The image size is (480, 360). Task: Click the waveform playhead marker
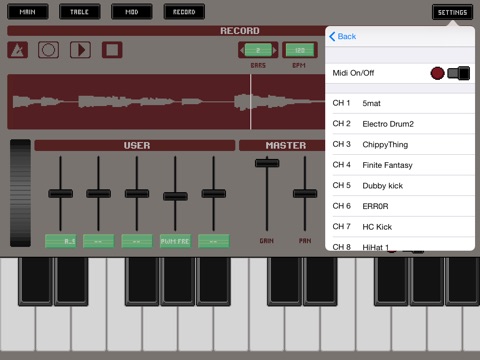point(251,102)
